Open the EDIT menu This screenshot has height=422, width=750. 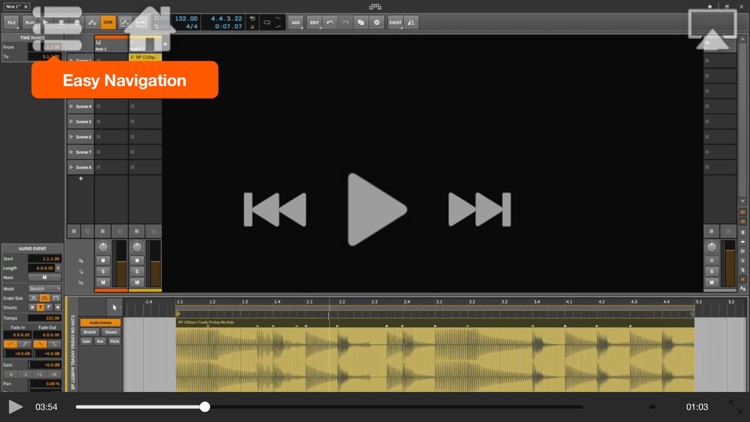(x=314, y=22)
